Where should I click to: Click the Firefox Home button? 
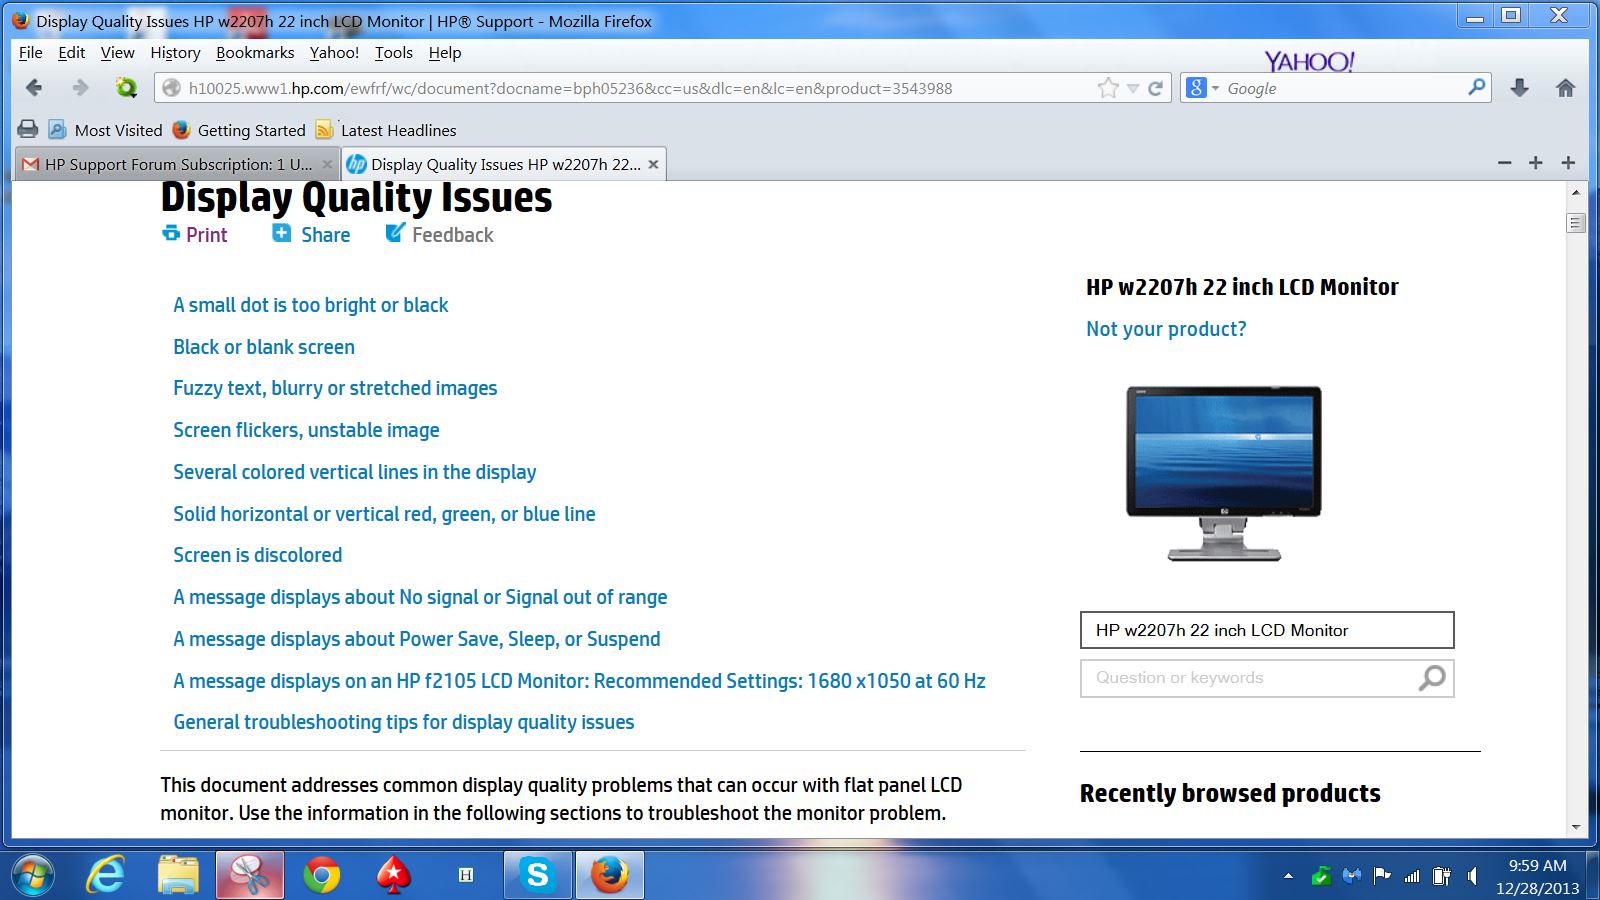pos(1565,88)
